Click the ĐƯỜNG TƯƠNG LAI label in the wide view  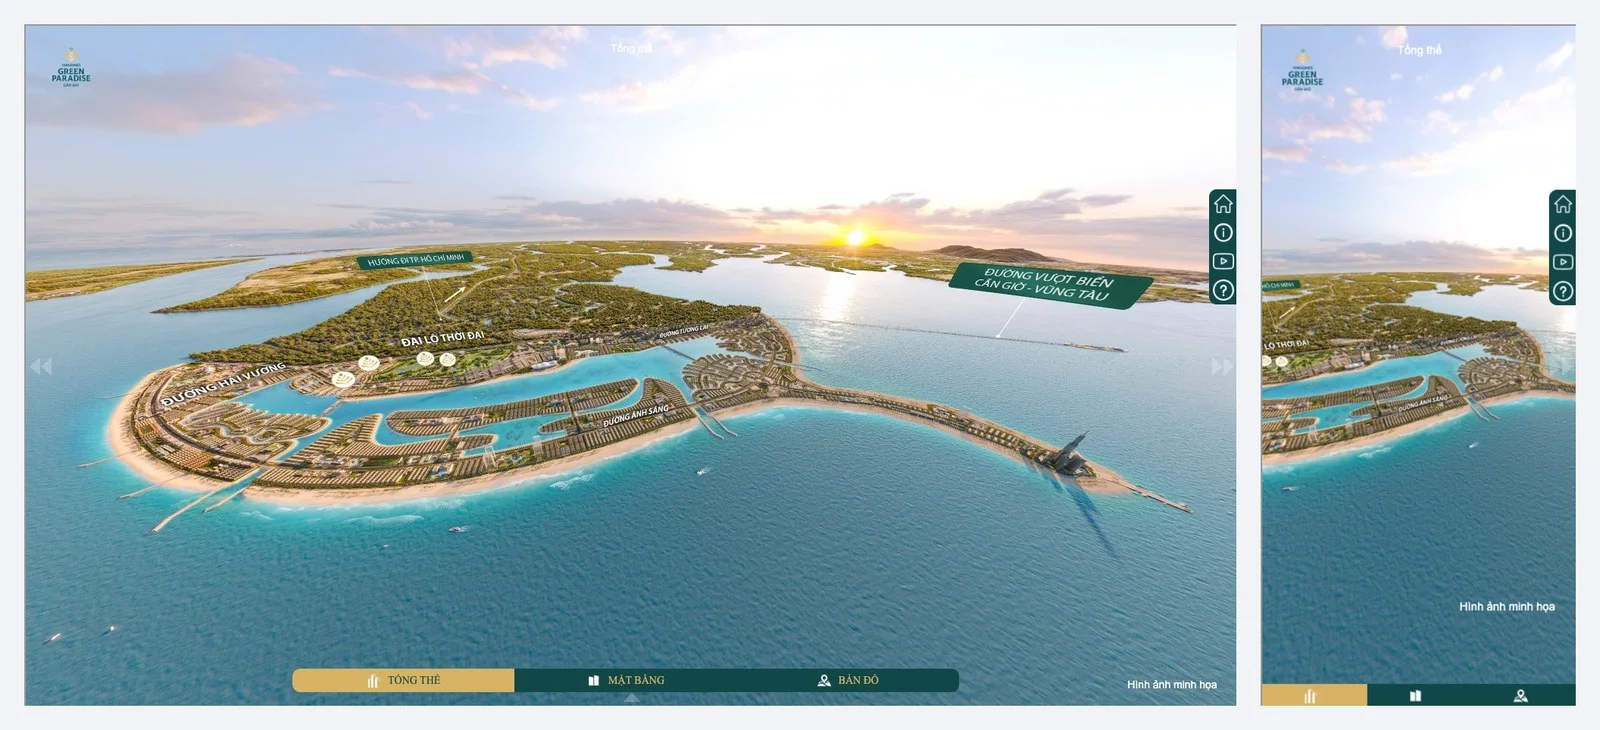pos(684,330)
